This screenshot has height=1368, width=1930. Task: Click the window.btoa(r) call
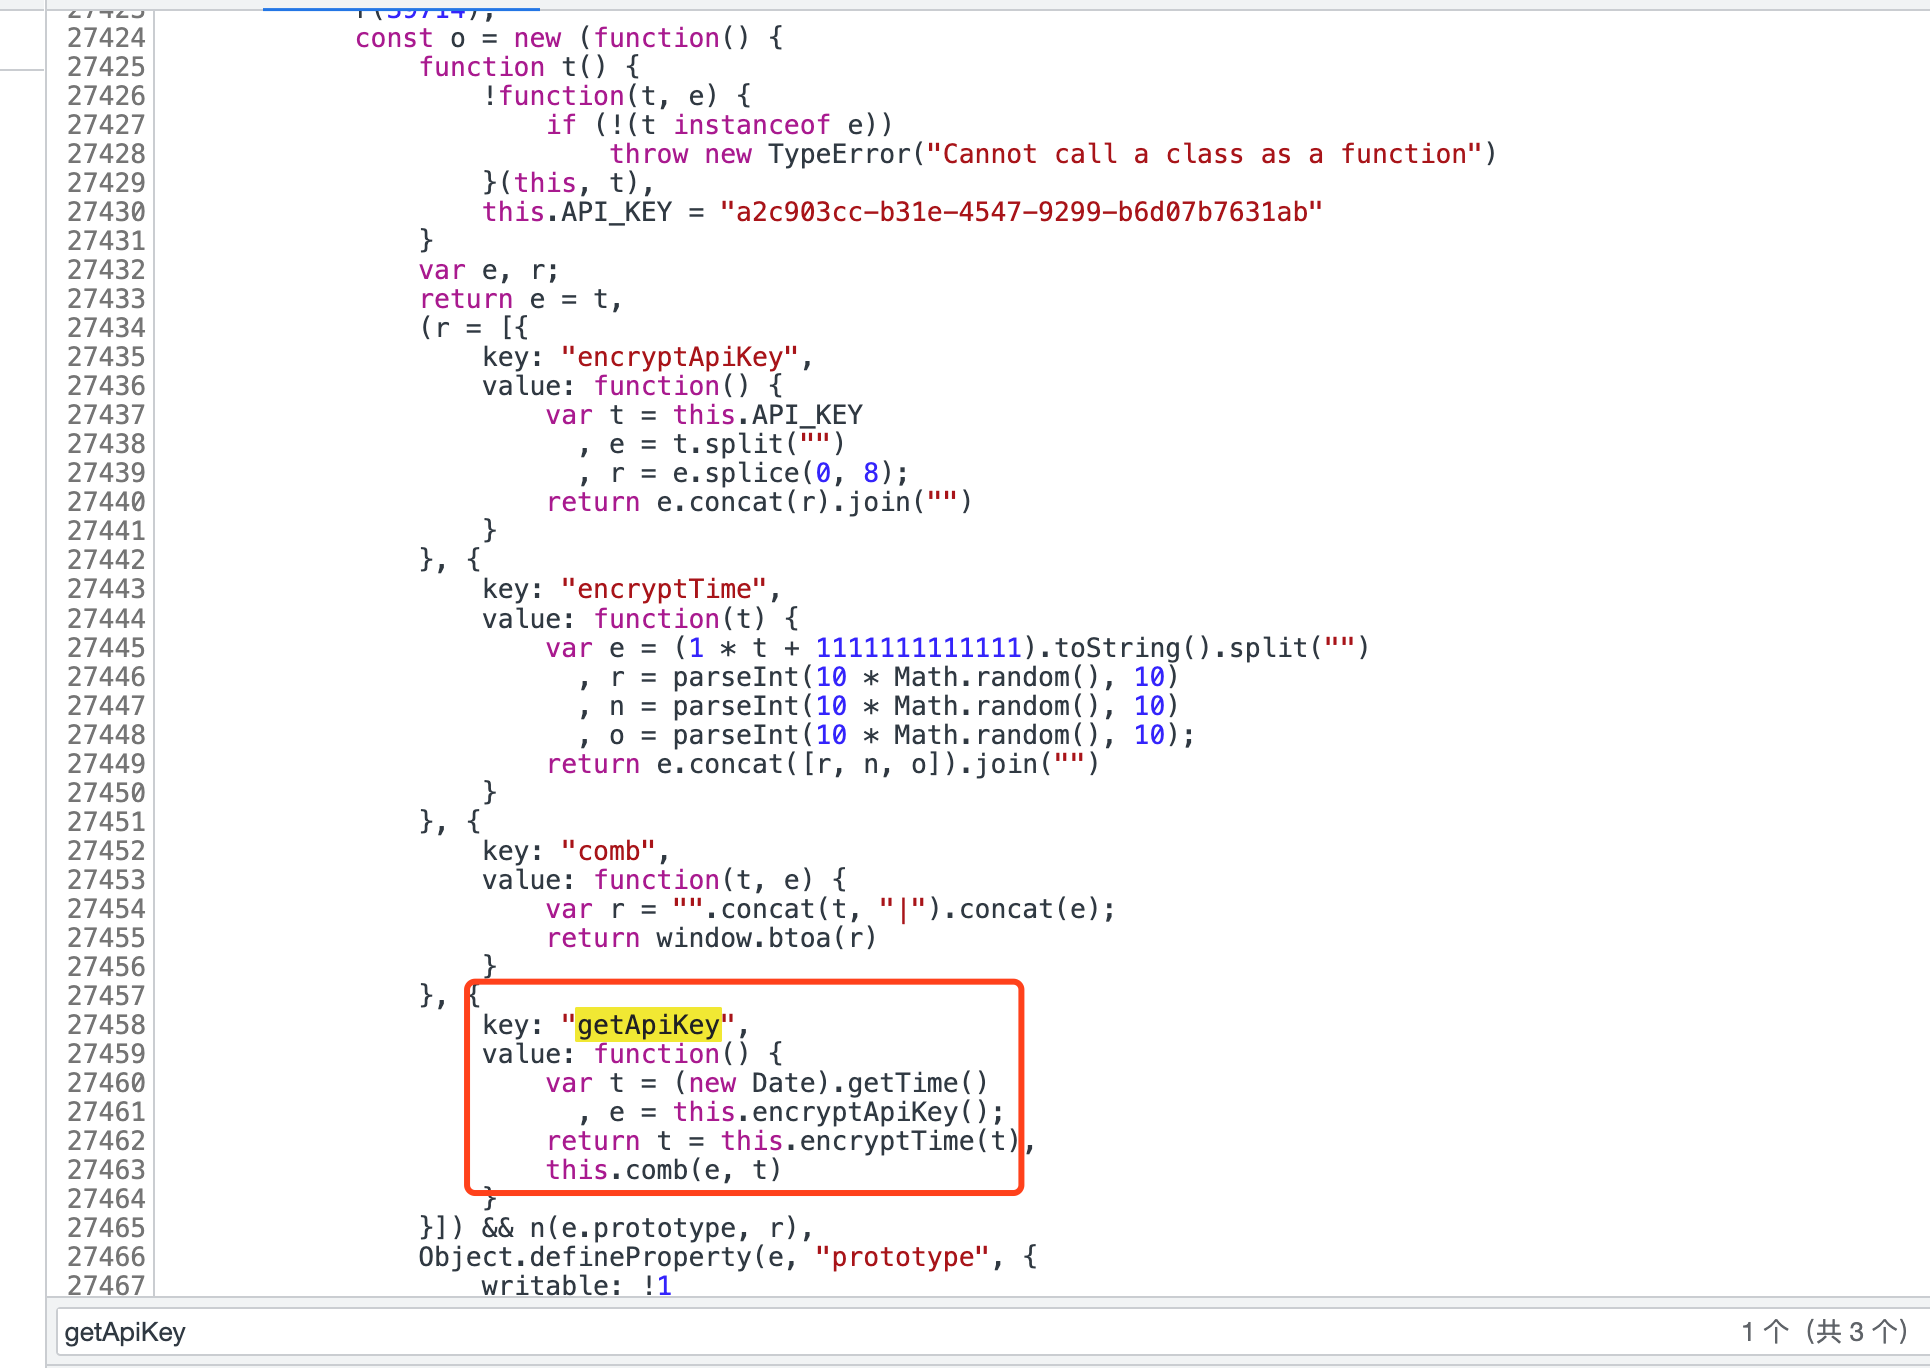[766, 938]
